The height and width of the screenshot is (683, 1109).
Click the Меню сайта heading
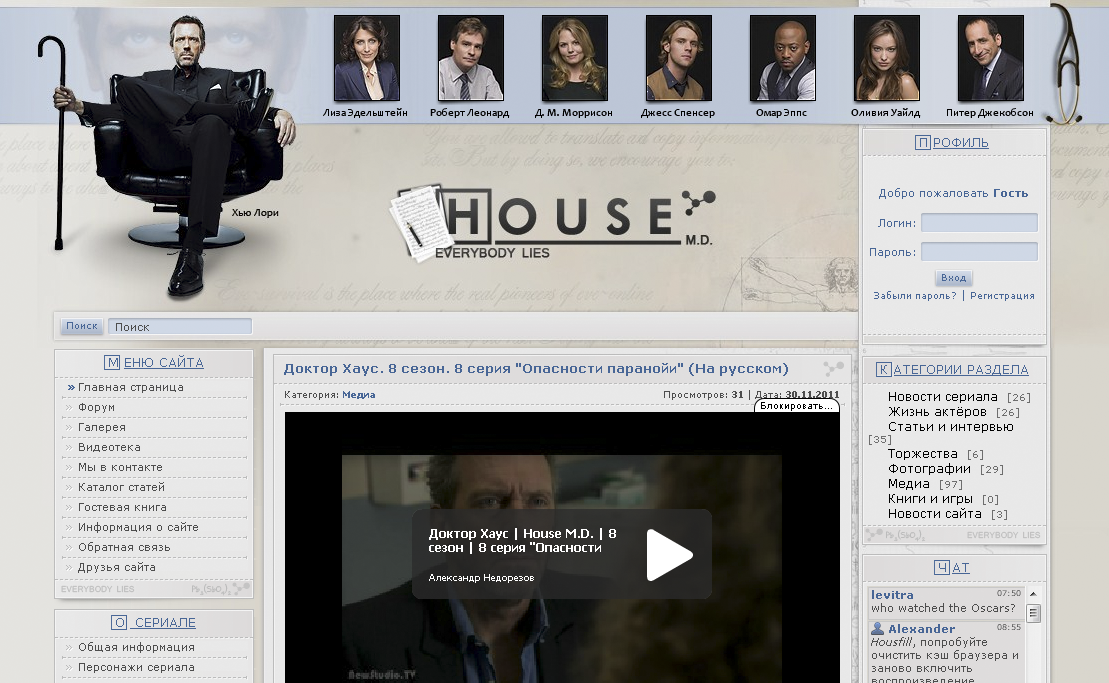(x=153, y=363)
